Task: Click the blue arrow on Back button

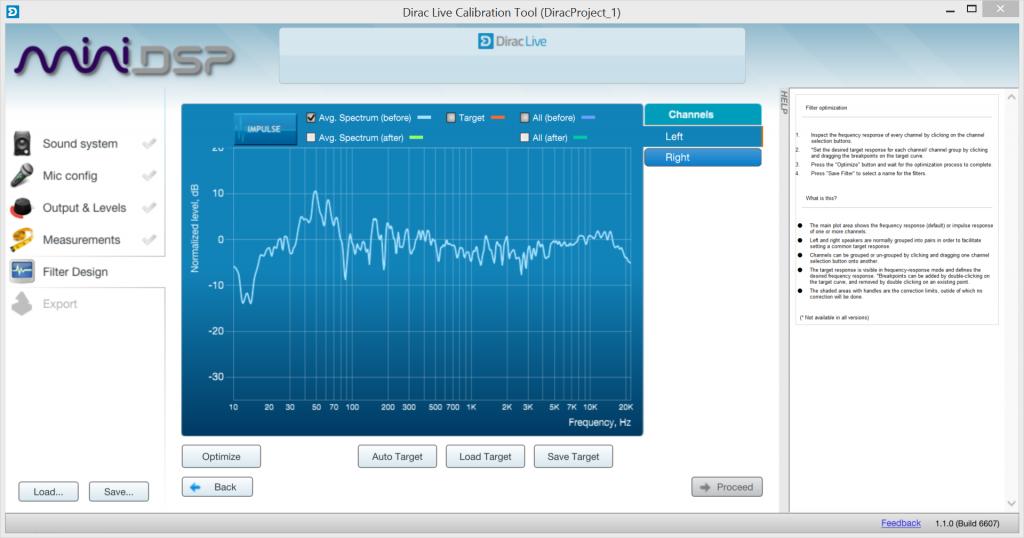Action: tap(195, 487)
